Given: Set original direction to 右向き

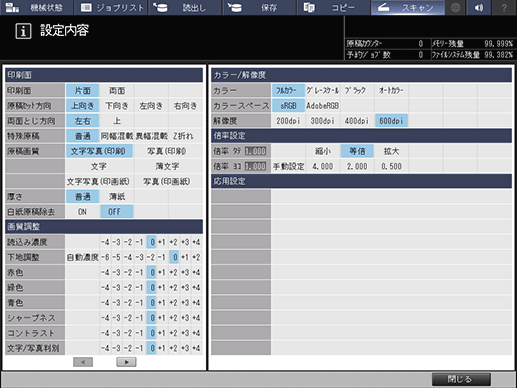Looking at the screenshot, I should [185, 106].
